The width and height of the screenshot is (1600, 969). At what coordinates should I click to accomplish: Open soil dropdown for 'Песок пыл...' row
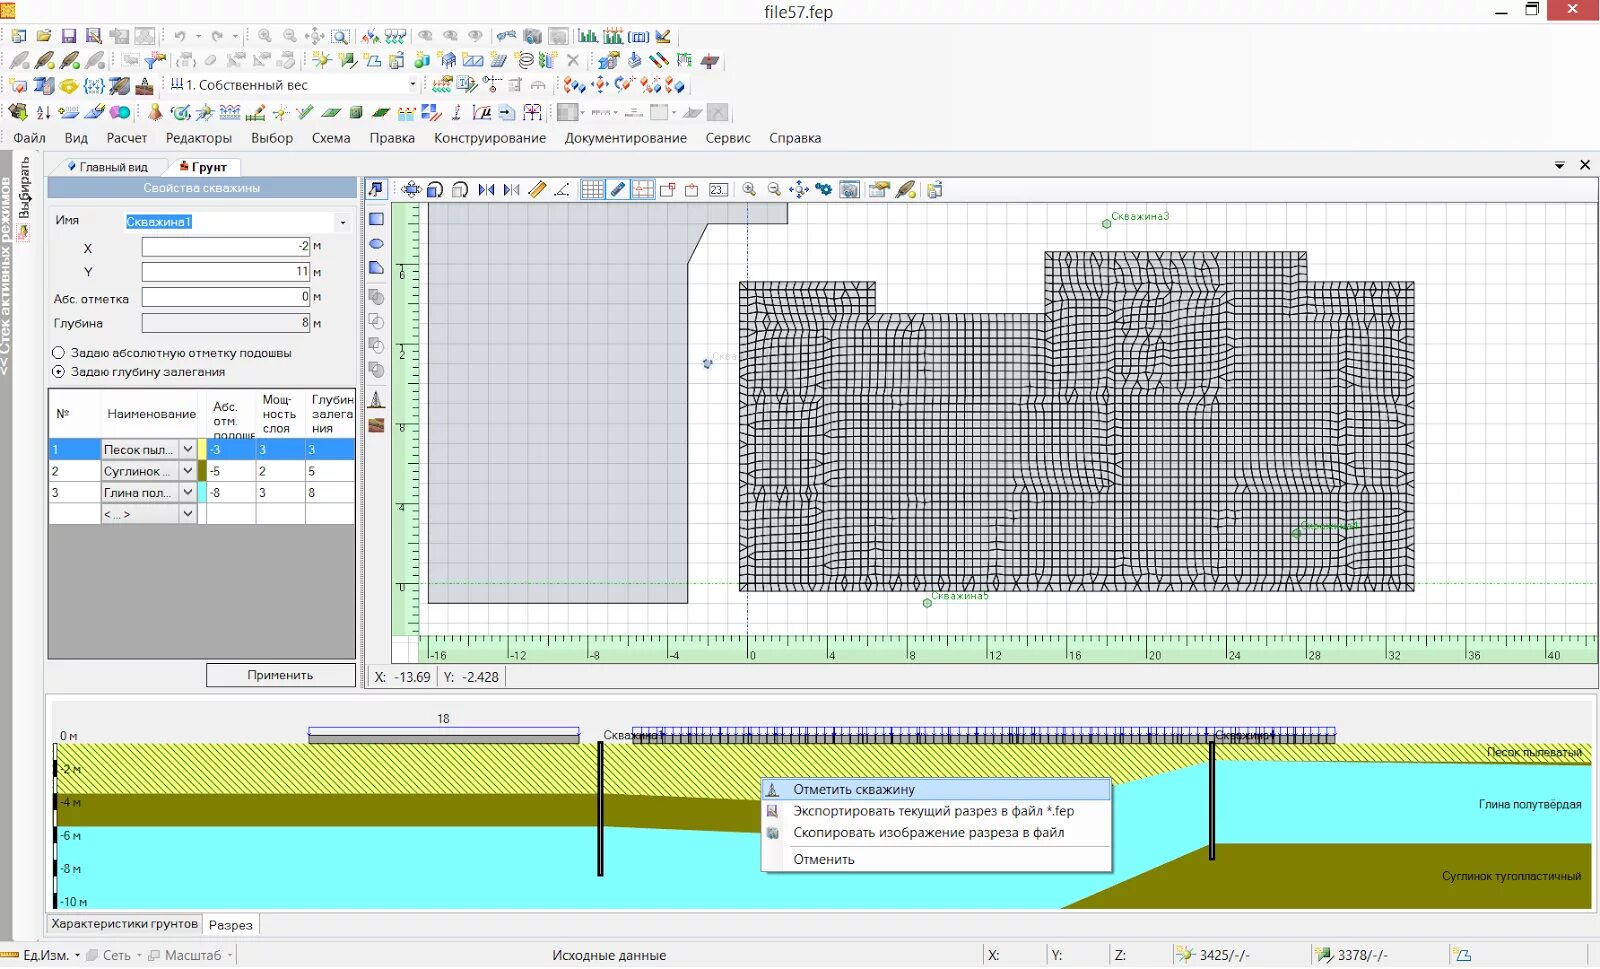click(187, 450)
